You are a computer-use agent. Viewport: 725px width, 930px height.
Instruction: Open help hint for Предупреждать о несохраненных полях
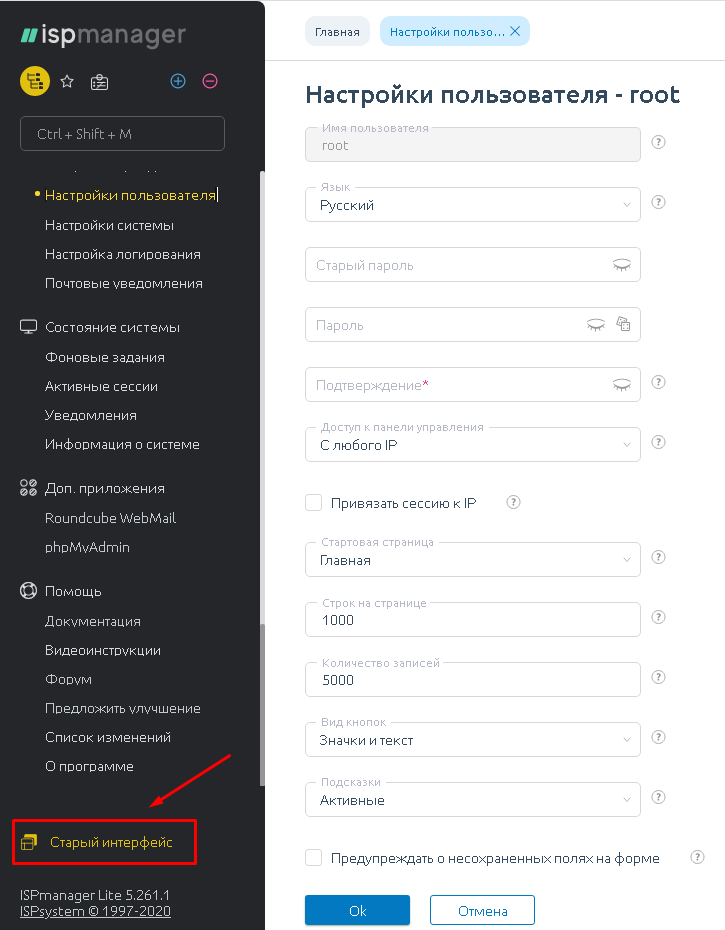pyautogui.click(x=698, y=857)
